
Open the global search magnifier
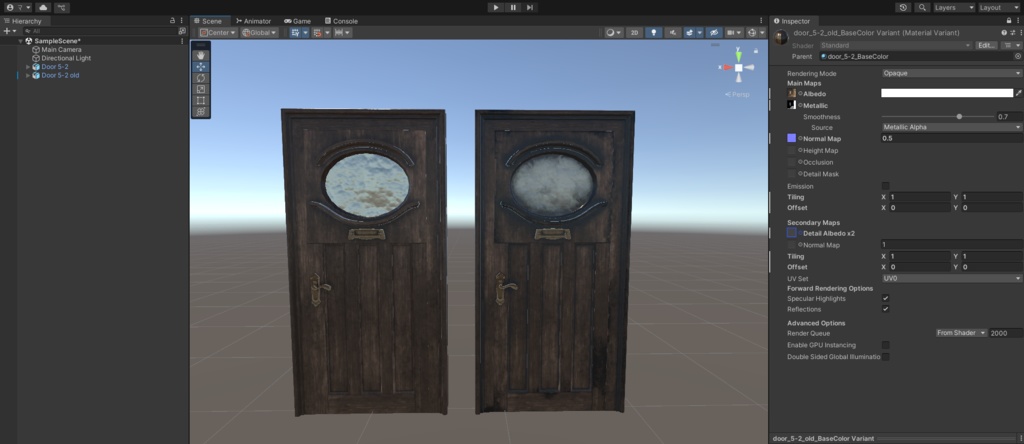921,7
